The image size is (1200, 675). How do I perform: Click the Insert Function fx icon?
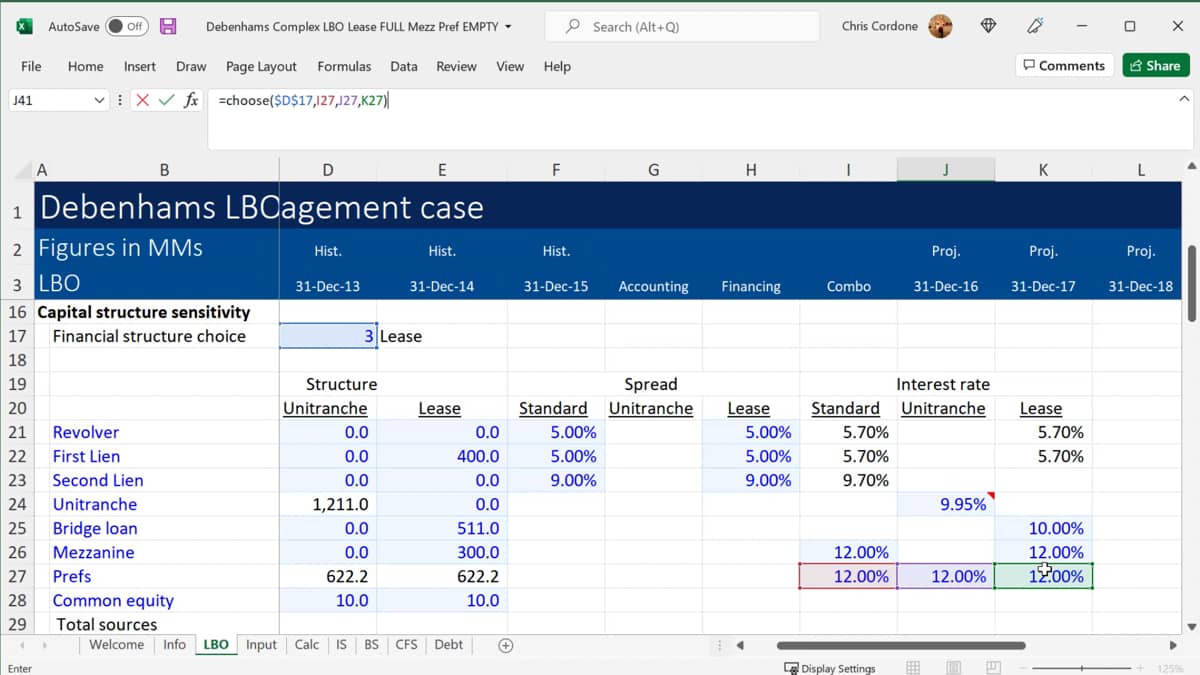(x=191, y=100)
